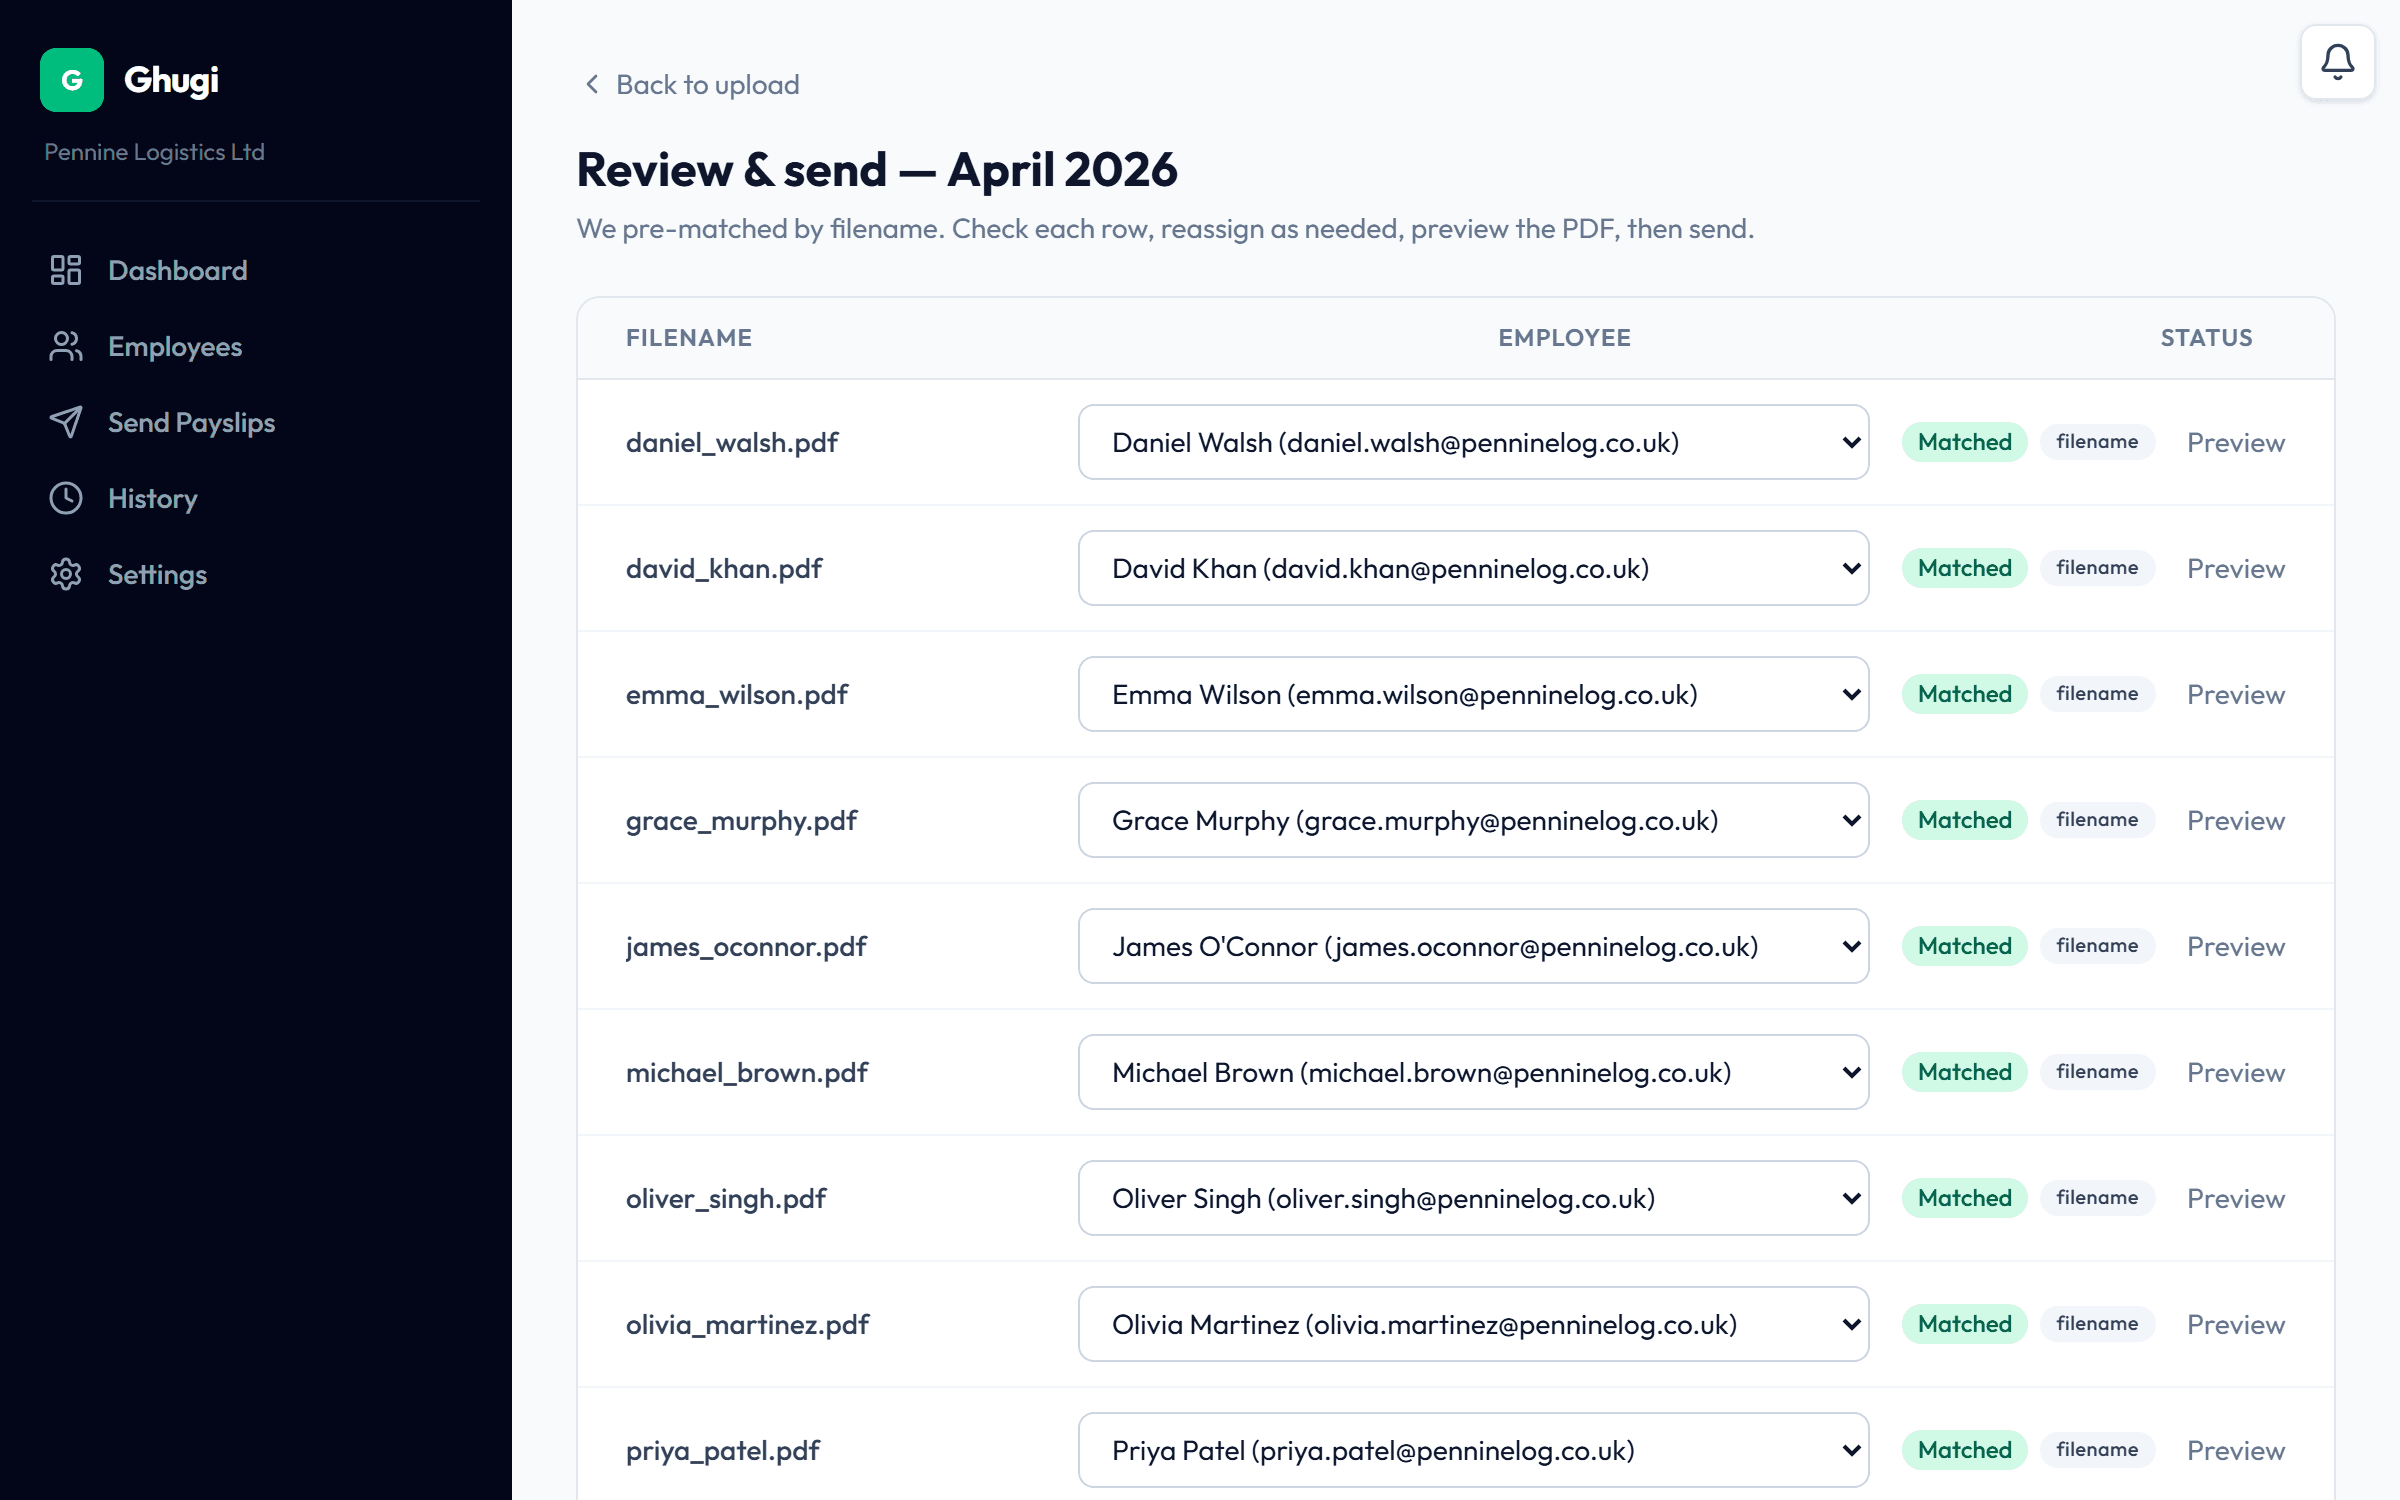2400x1500 pixels.
Task: Open Settings via the gear icon
Action: click(x=66, y=574)
